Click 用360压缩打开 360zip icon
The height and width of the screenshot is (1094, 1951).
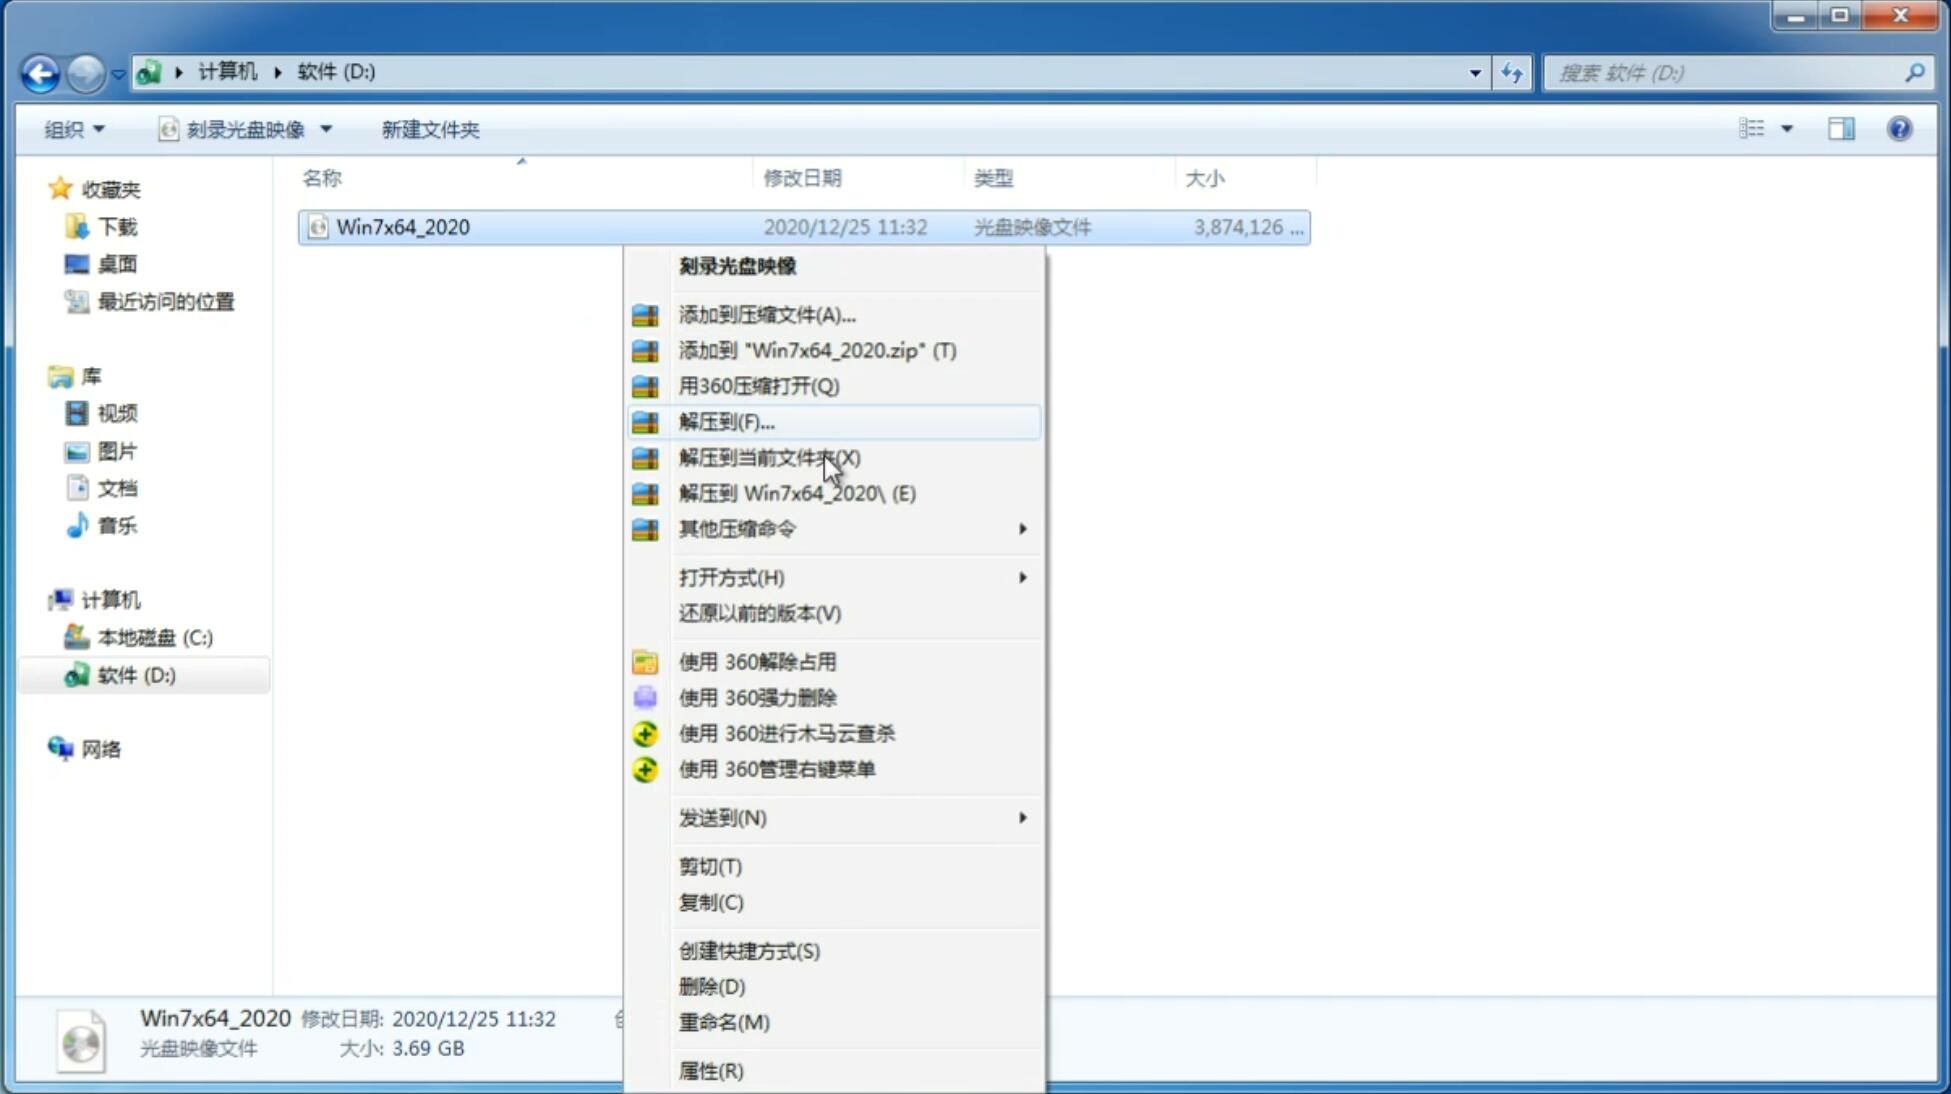coord(647,386)
